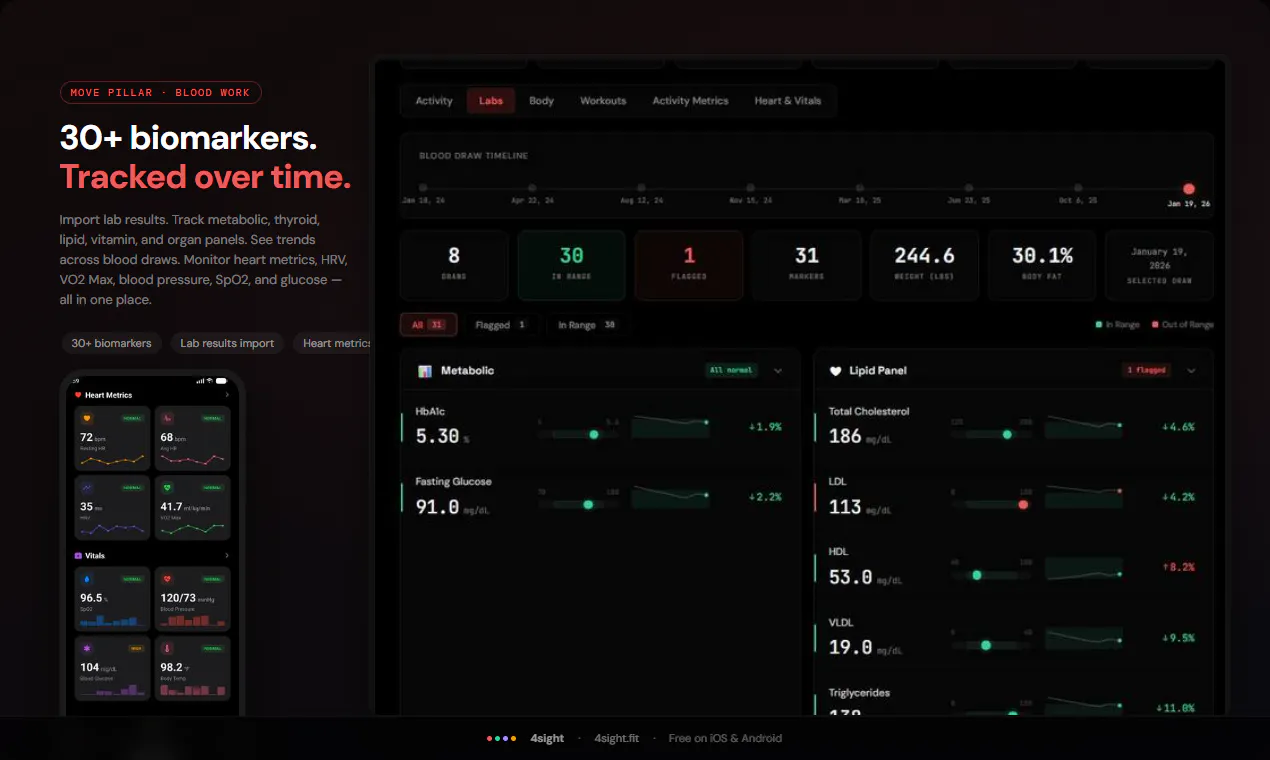Select Nov 15, 24 blood draw marker

pos(750,188)
